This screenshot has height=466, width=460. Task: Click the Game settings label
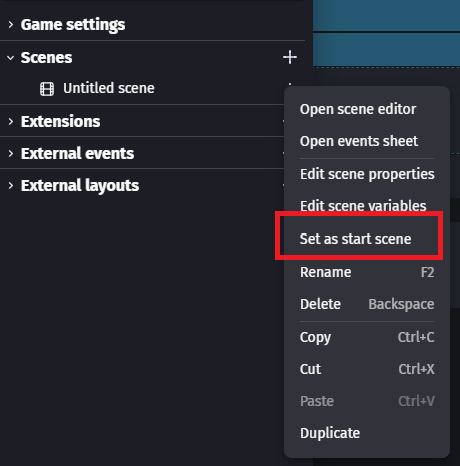(73, 25)
